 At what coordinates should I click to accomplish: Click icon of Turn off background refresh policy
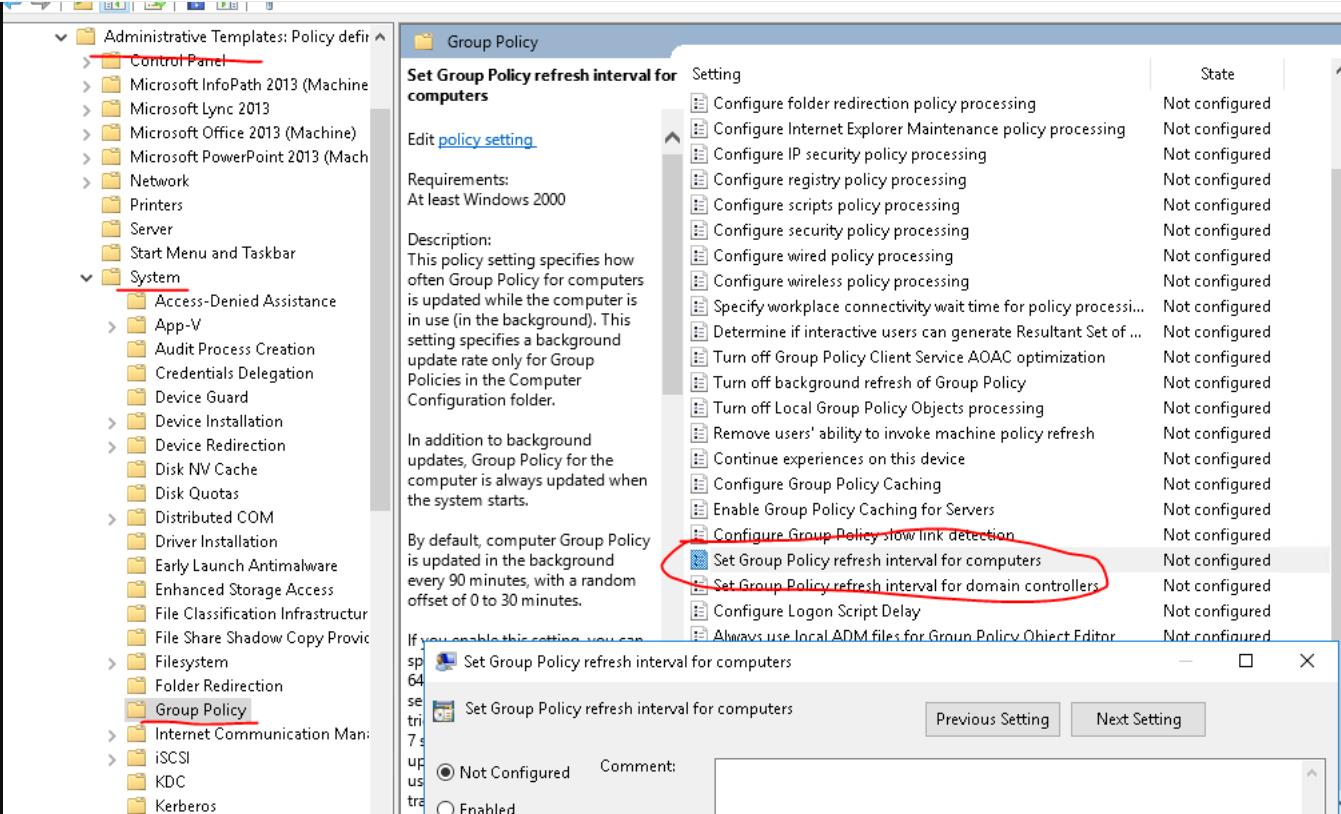tap(700, 383)
